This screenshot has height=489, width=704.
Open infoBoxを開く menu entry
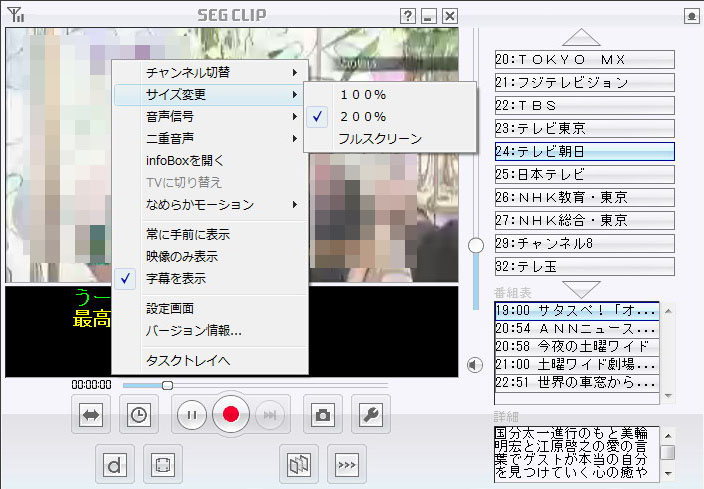point(210,160)
